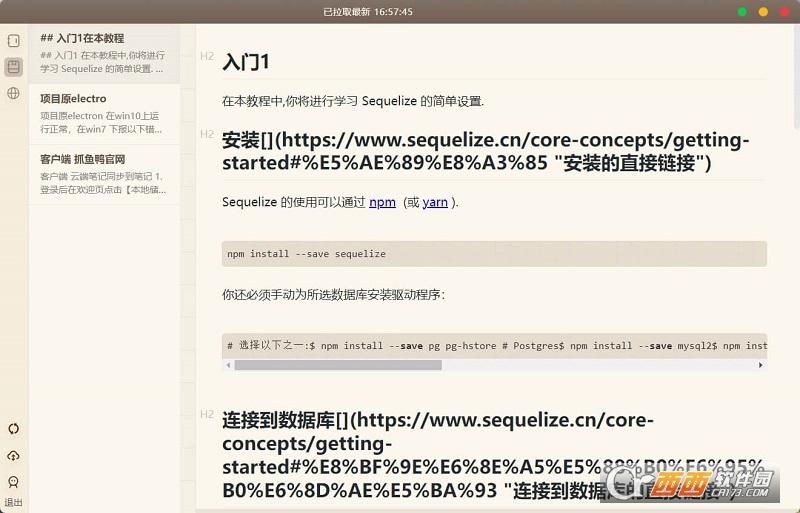The image size is (800, 513).
Task: Follow the yarn hyperlink
Action: pos(435,202)
